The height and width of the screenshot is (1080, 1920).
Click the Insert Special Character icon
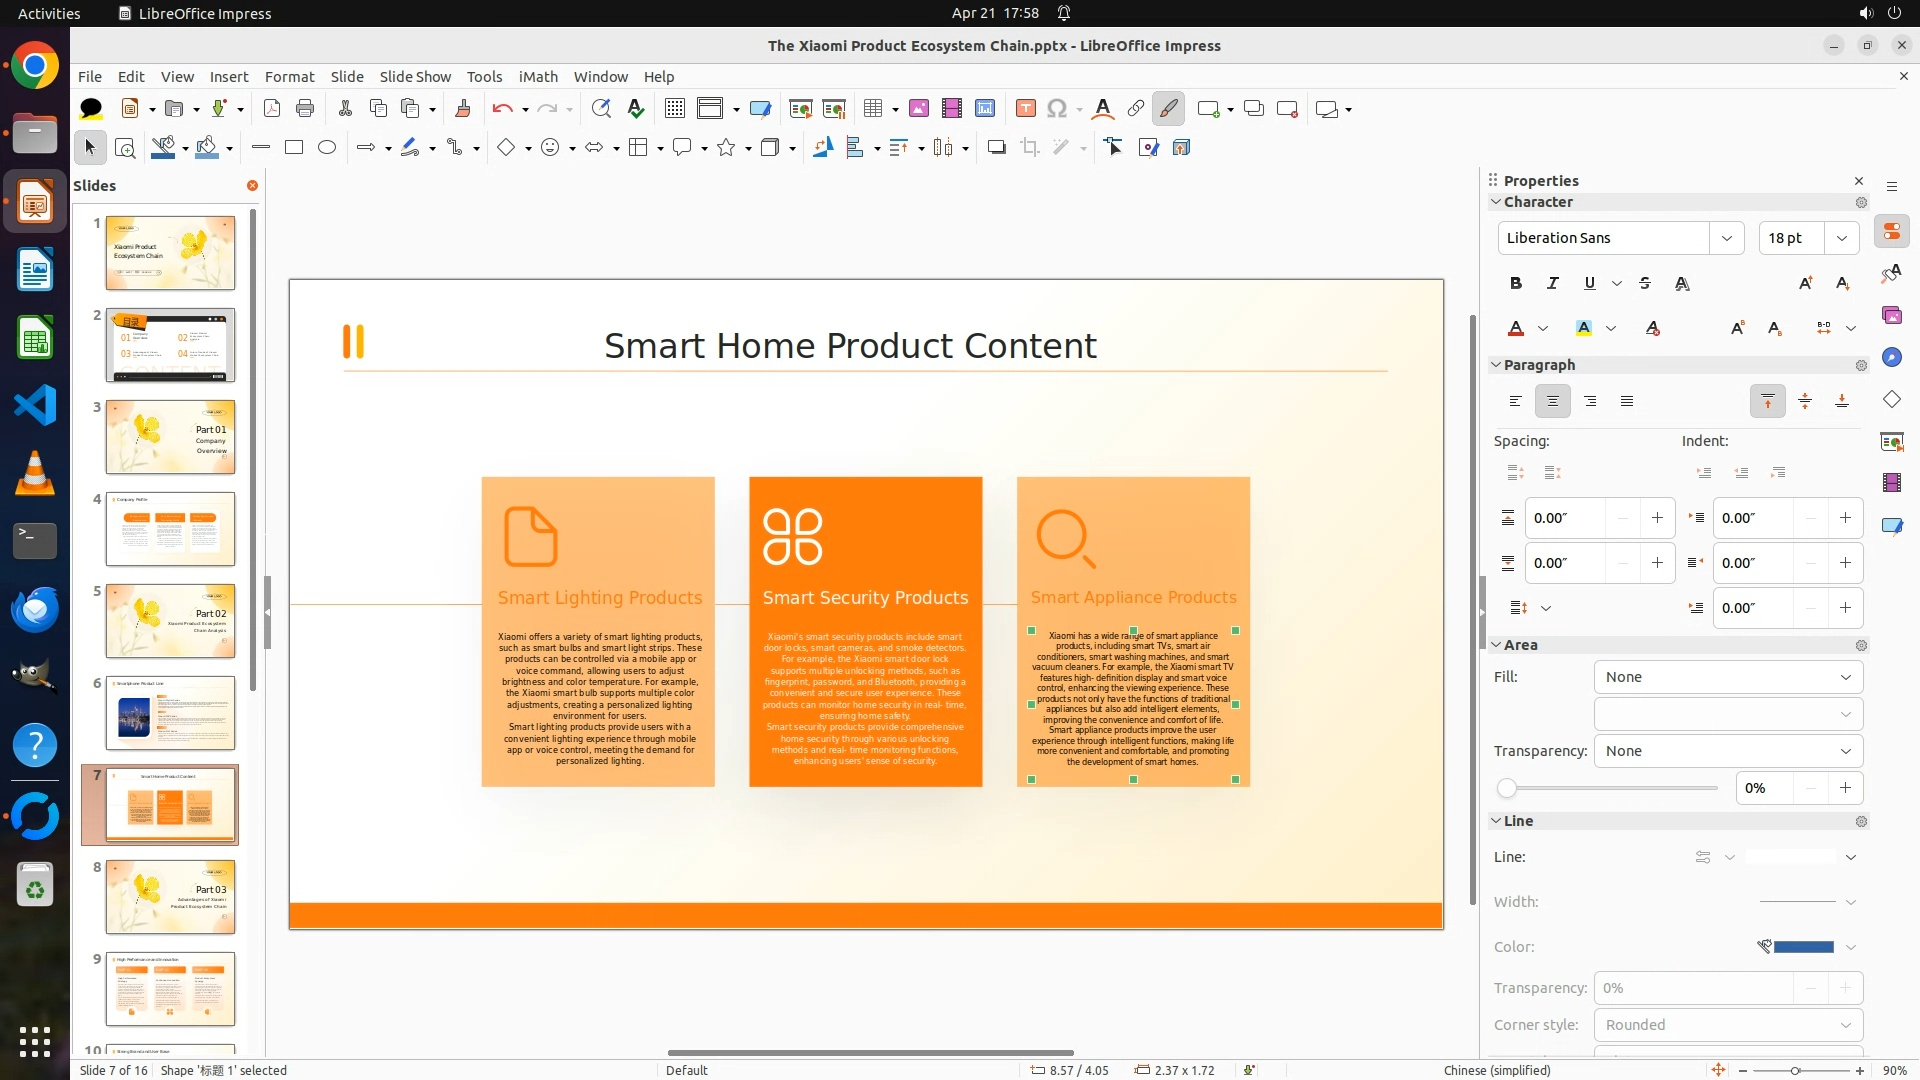click(x=1057, y=109)
